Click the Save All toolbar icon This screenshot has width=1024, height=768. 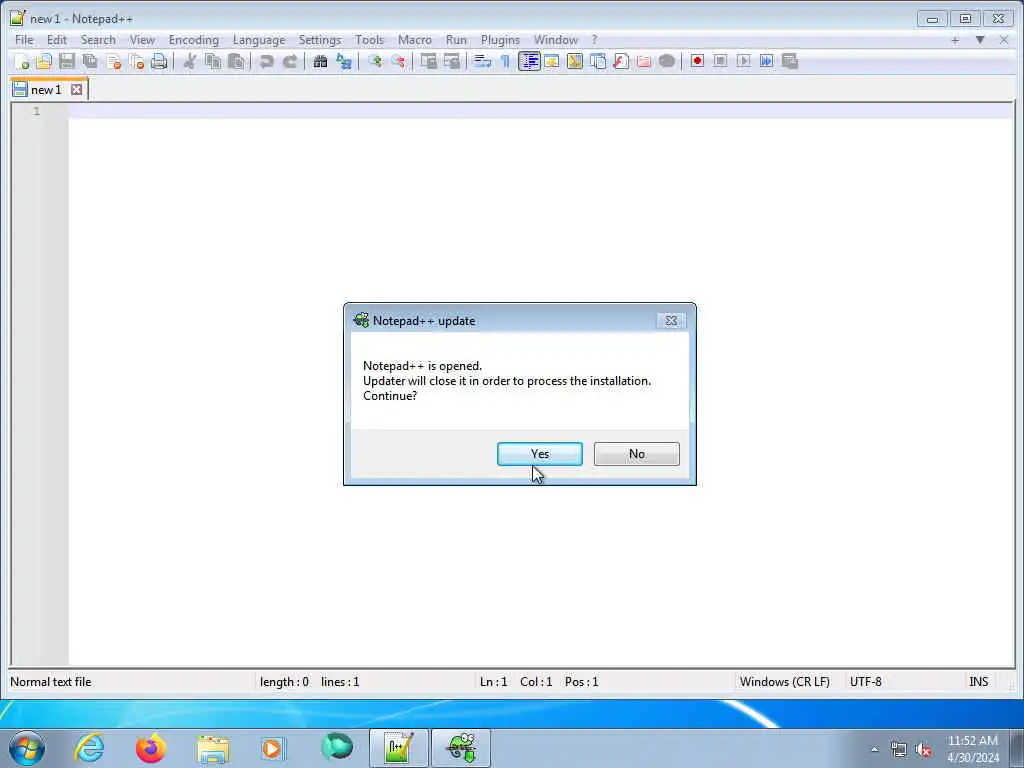point(90,61)
